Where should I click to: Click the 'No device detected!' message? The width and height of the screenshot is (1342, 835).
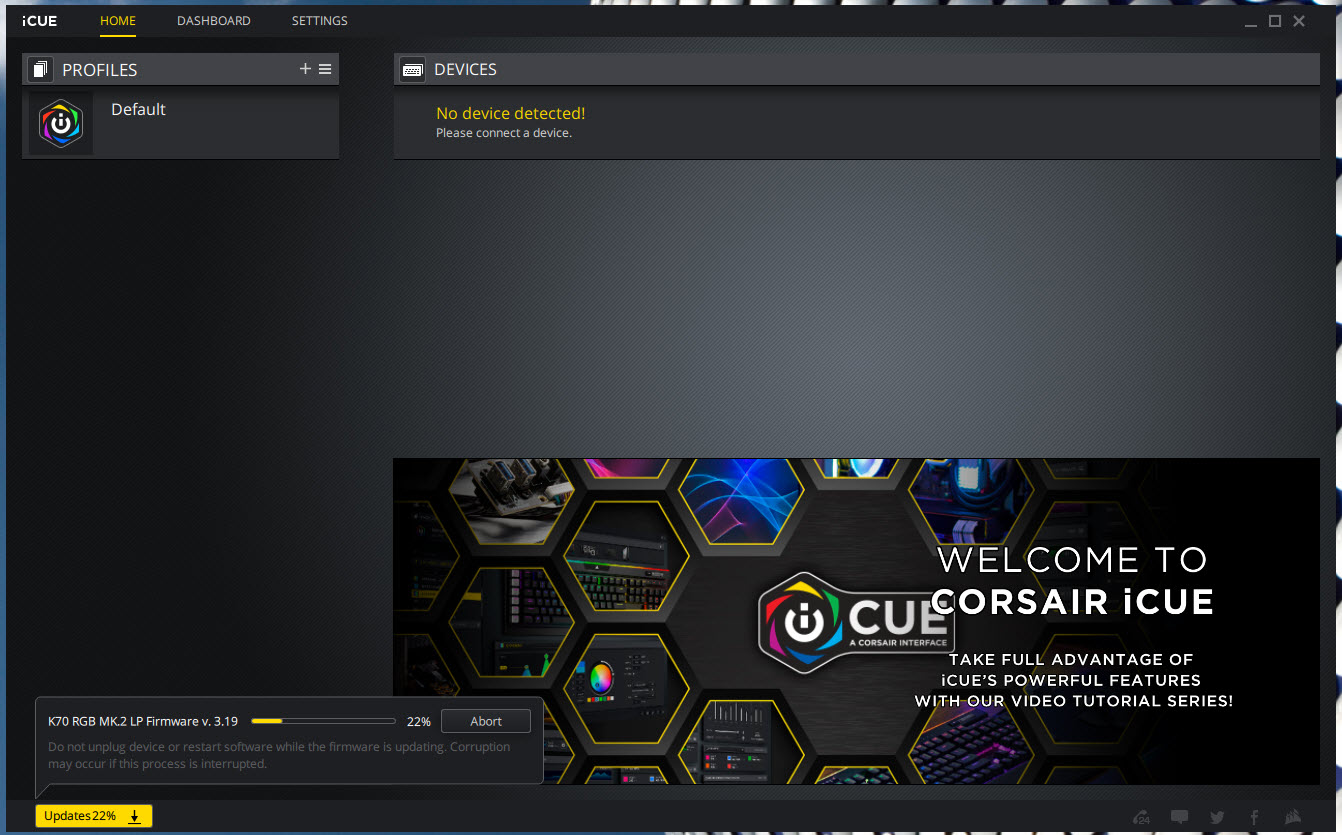coord(511,114)
